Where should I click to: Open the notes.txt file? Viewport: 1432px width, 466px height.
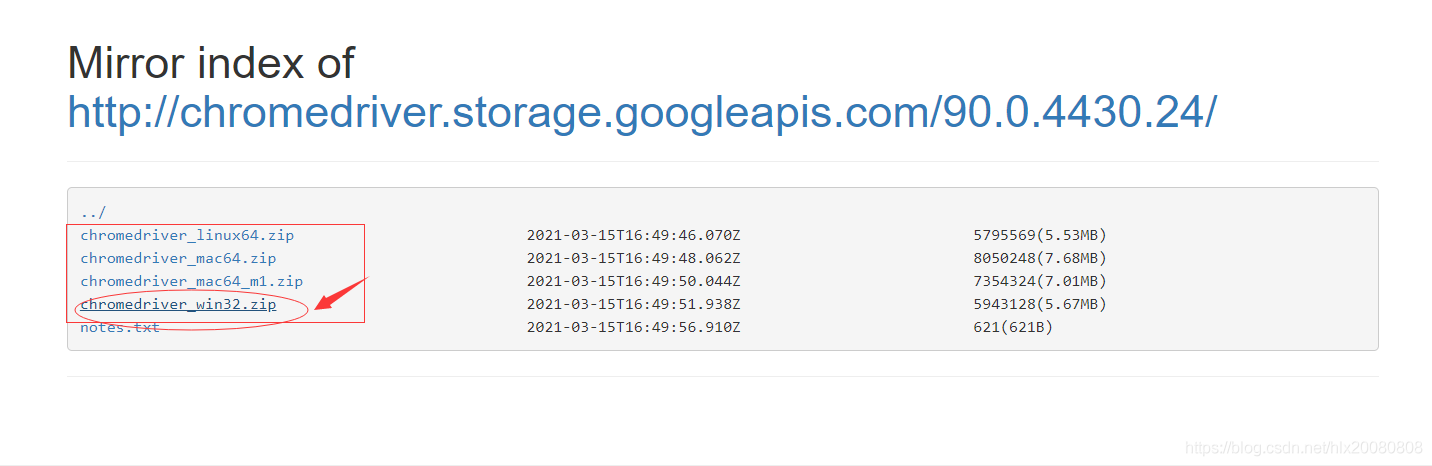tap(120, 327)
